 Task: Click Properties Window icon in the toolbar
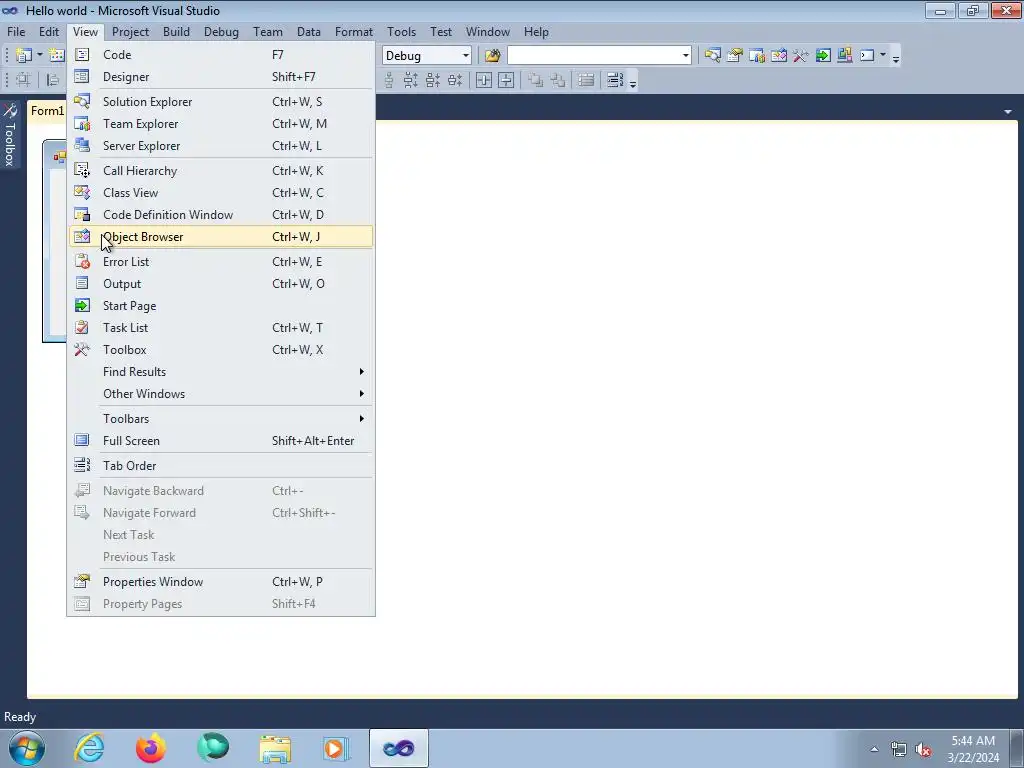(x=735, y=56)
